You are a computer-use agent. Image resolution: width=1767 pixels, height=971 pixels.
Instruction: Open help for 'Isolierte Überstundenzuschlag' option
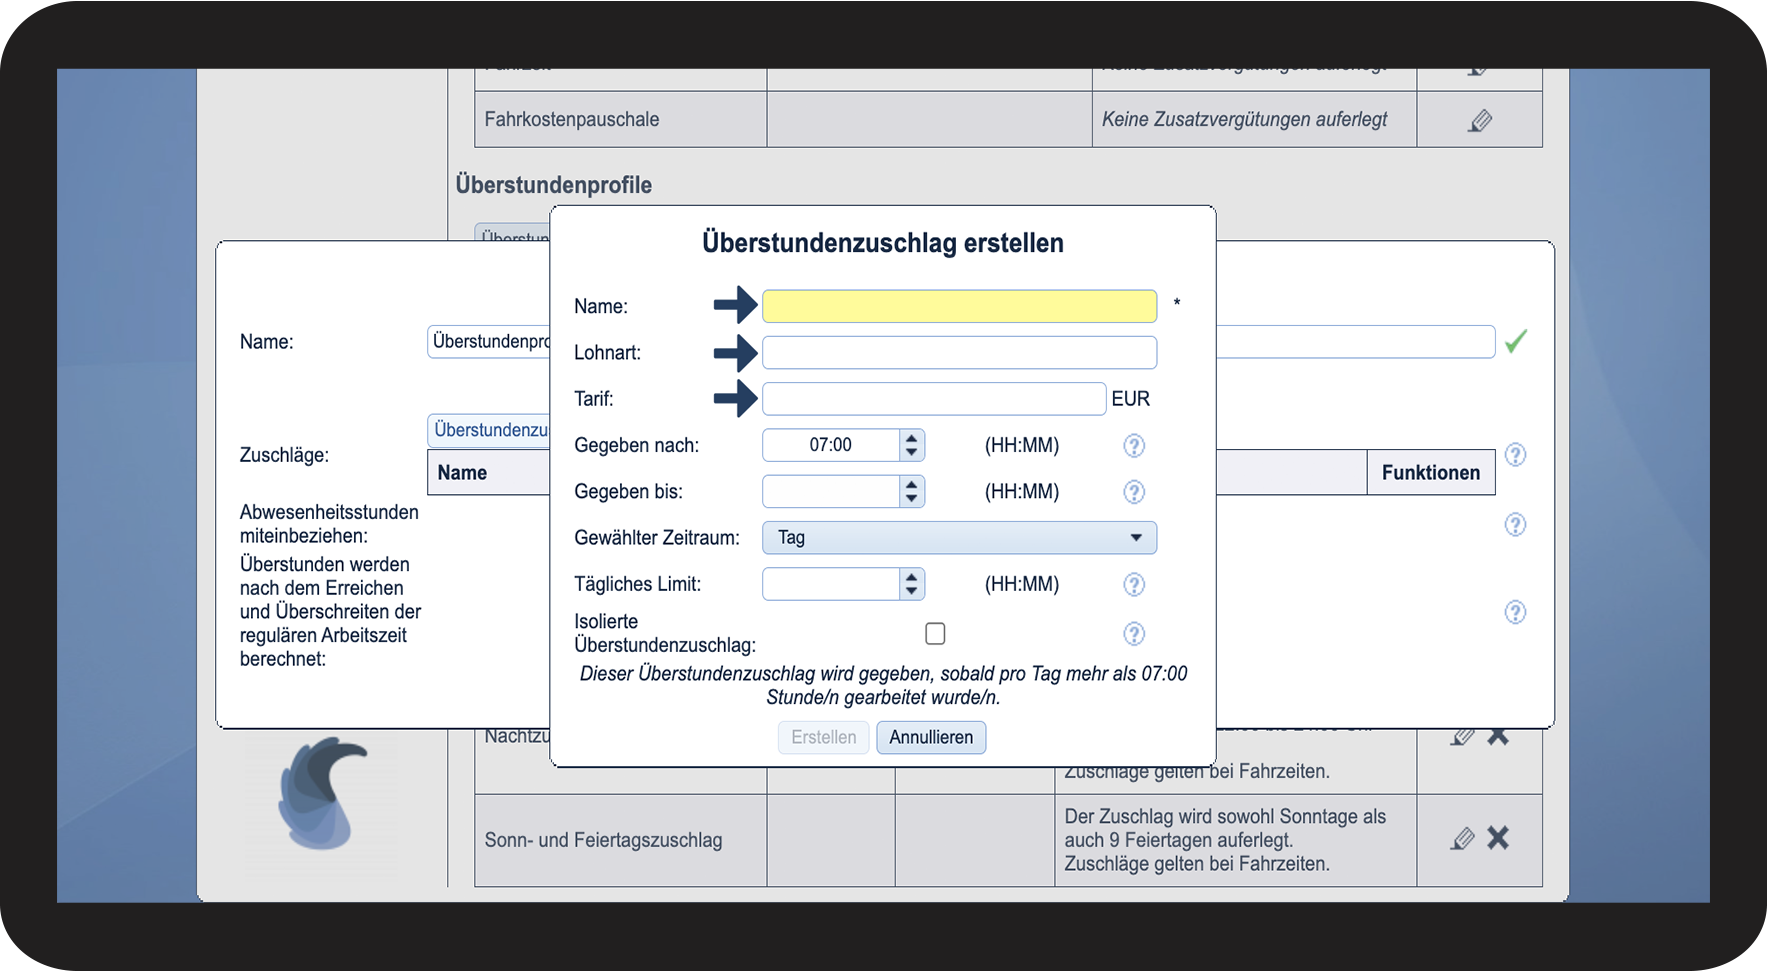pos(1133,634)
